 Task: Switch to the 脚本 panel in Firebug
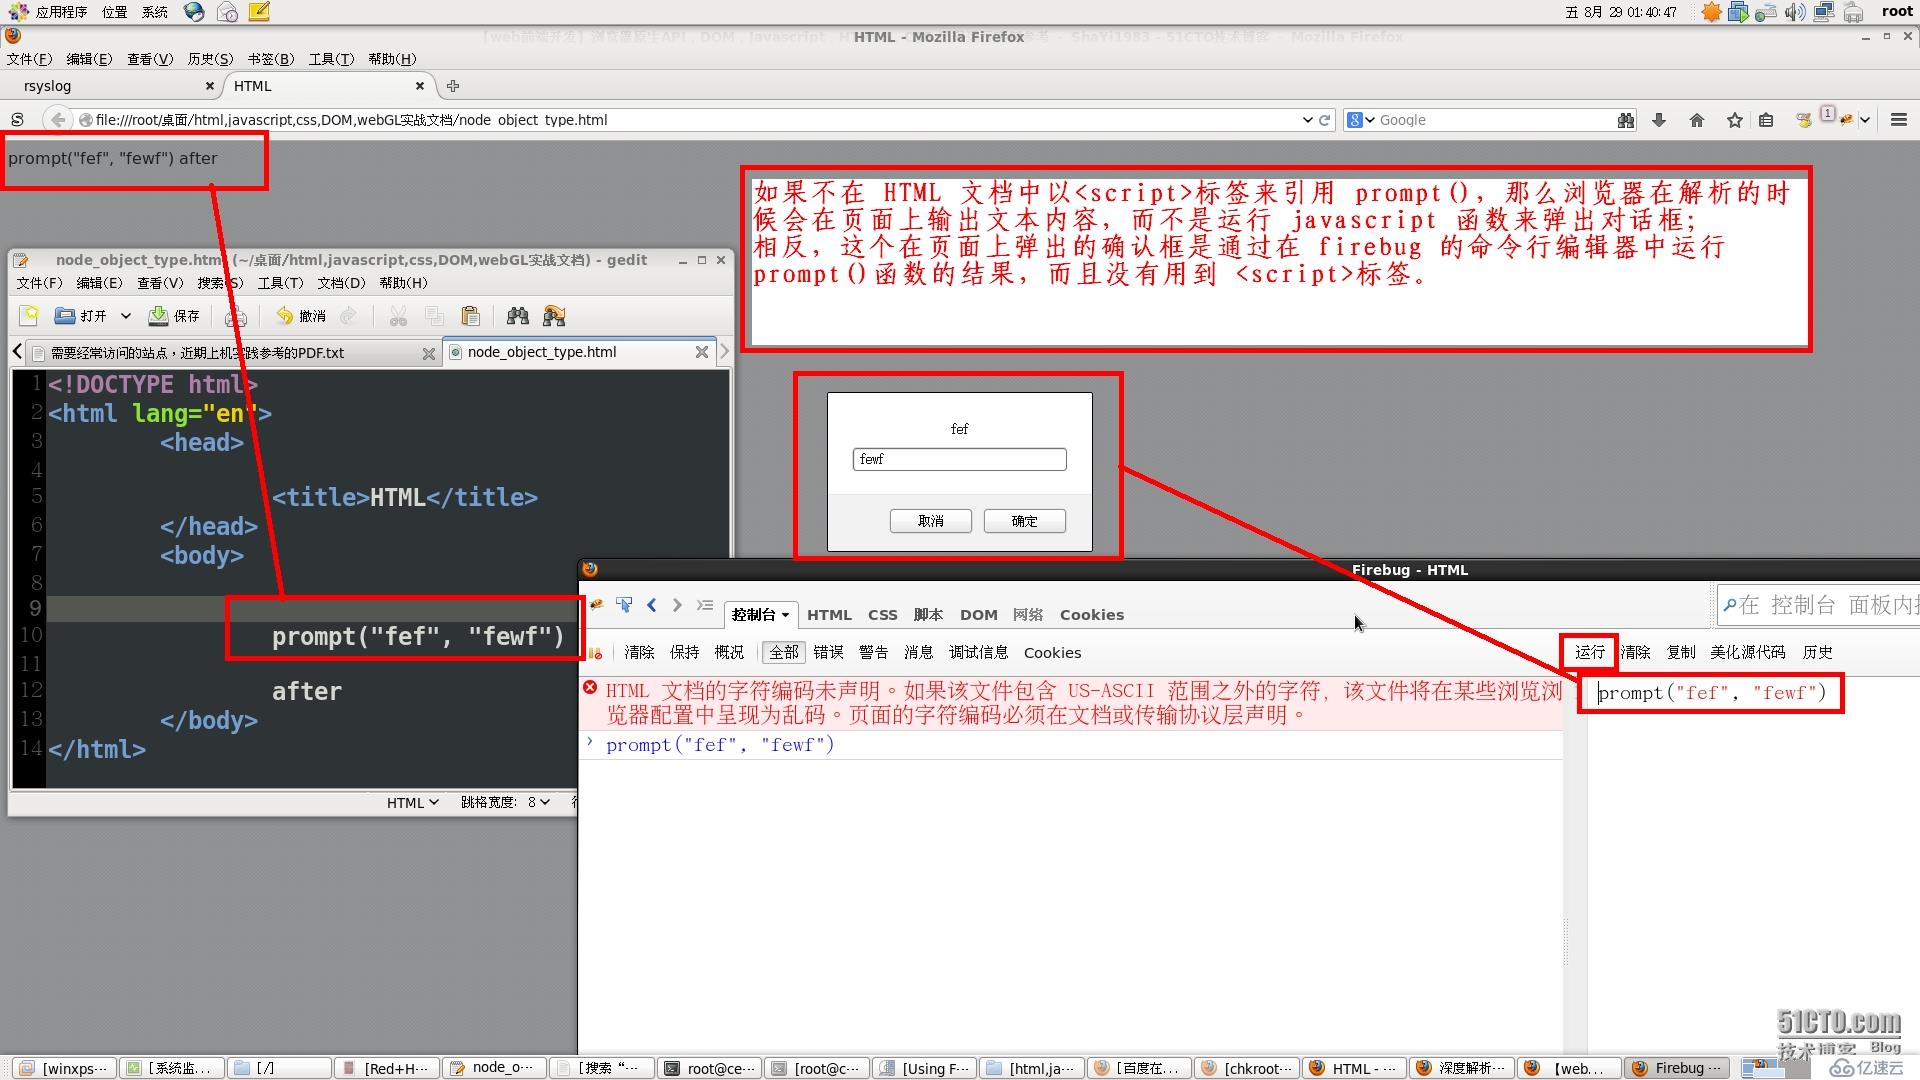pos(928,615)
